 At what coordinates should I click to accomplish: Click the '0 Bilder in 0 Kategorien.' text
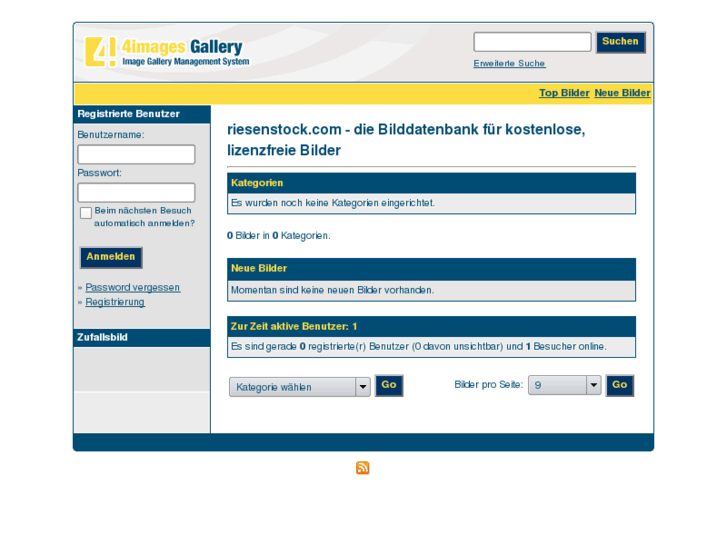coord(279,236)
